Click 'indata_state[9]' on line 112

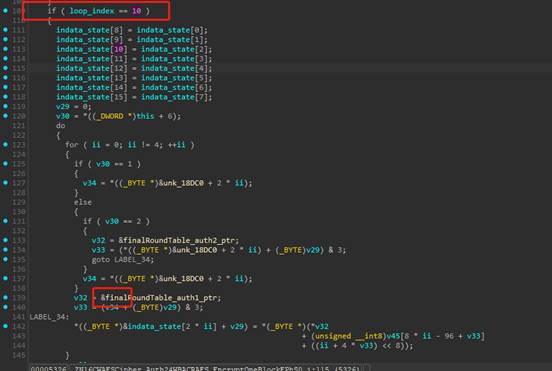89,39
